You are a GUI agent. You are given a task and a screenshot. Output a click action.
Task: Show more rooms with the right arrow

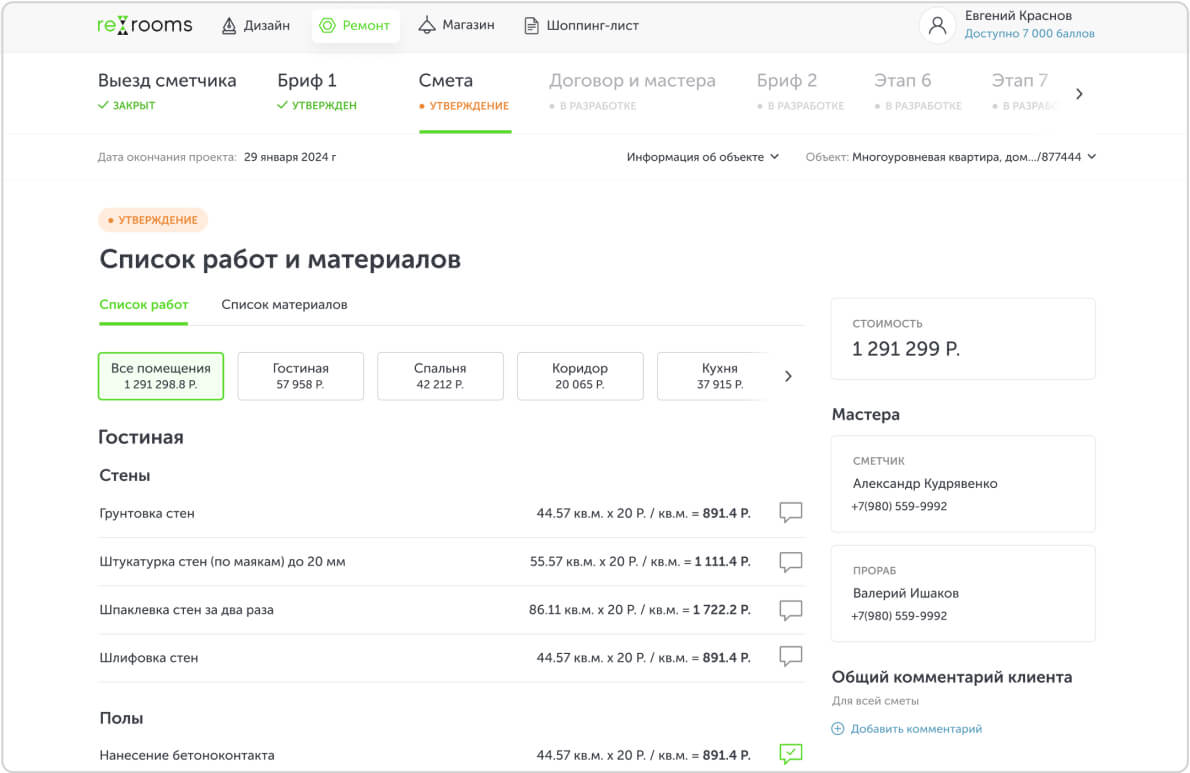(788, 376)
